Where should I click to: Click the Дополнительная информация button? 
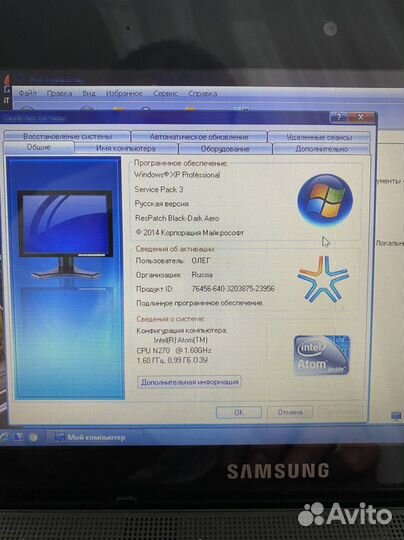coord(189,382)
